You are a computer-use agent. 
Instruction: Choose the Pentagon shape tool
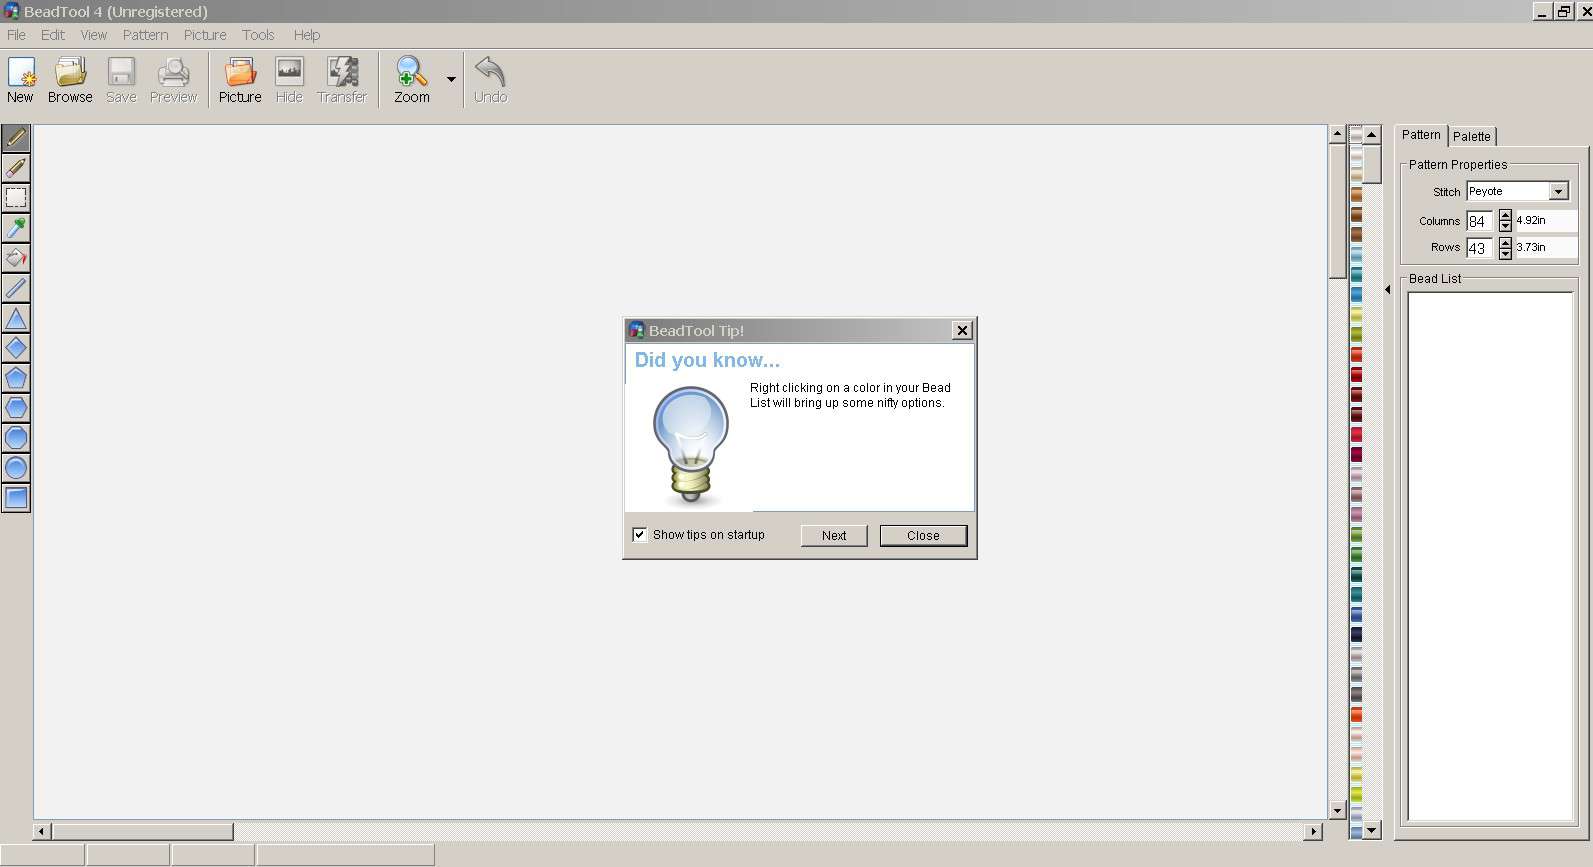(16, 378)
